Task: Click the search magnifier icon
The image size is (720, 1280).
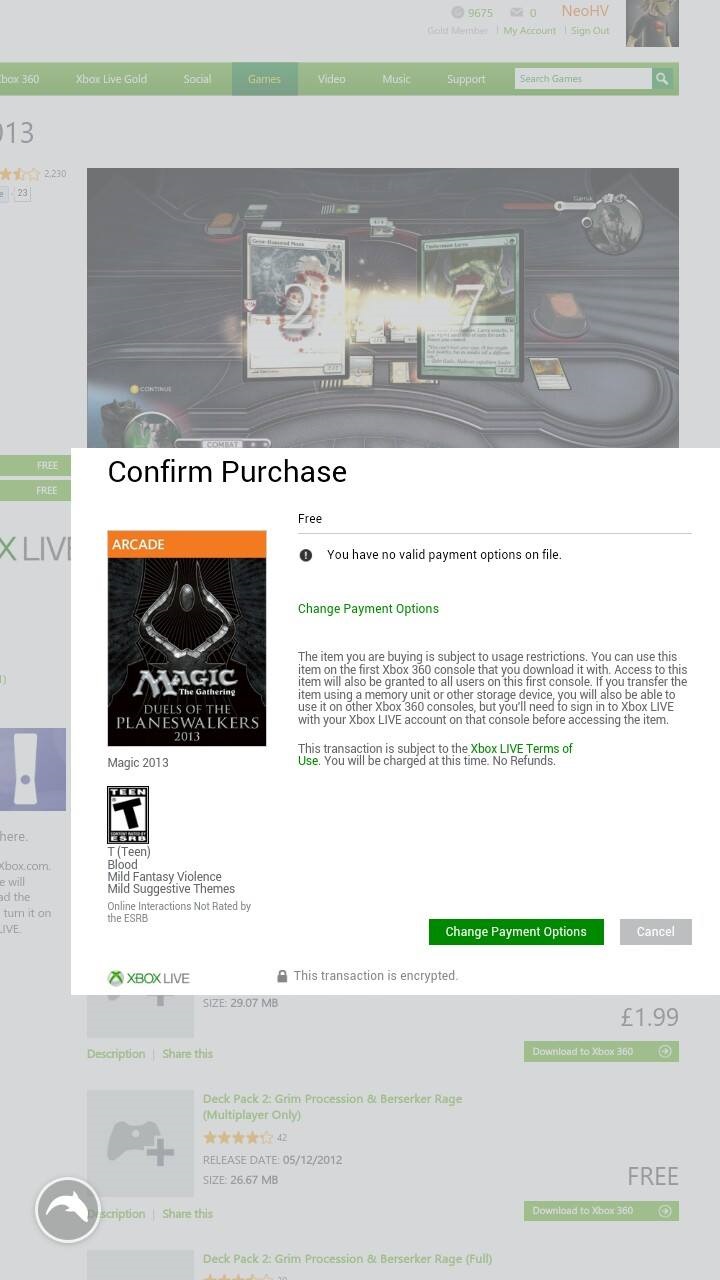Action: coord(662,79)
